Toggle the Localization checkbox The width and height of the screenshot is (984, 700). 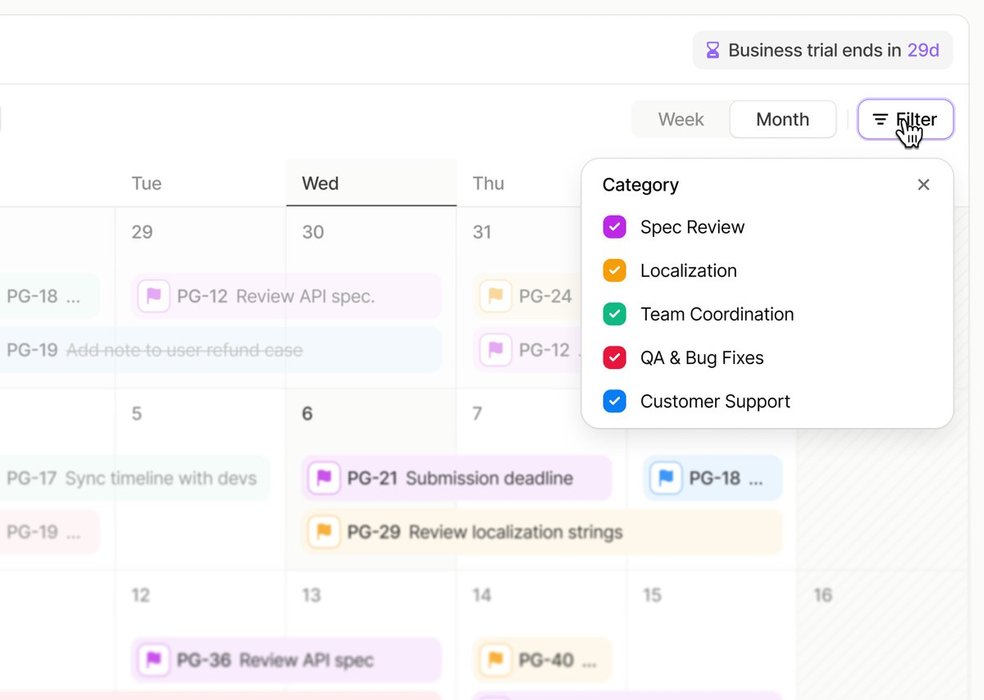[614, 271]
